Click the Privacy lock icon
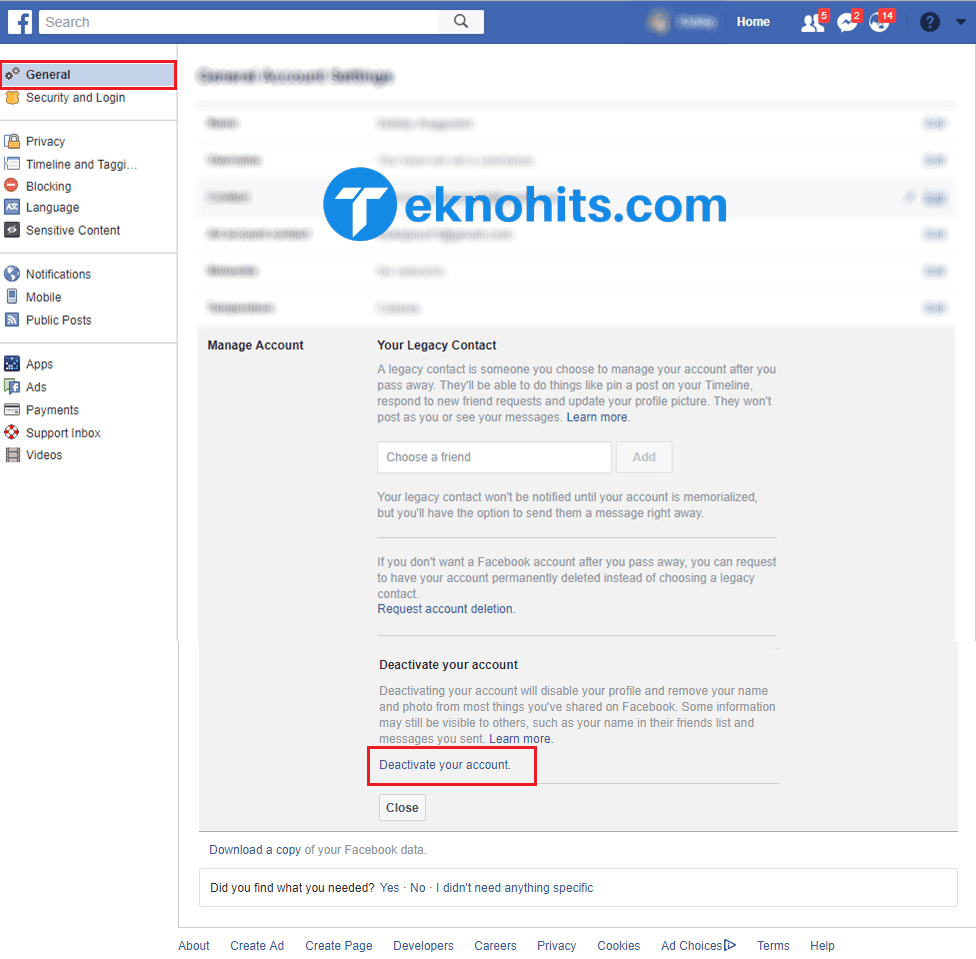976x959 pixels. [x=12, y=141]
